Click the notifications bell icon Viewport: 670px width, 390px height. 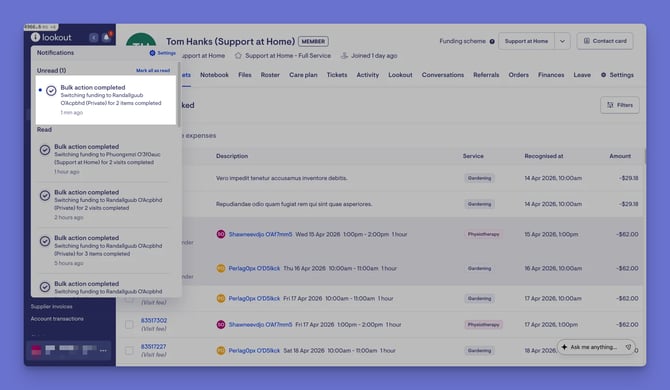click(x=106, y=38)
